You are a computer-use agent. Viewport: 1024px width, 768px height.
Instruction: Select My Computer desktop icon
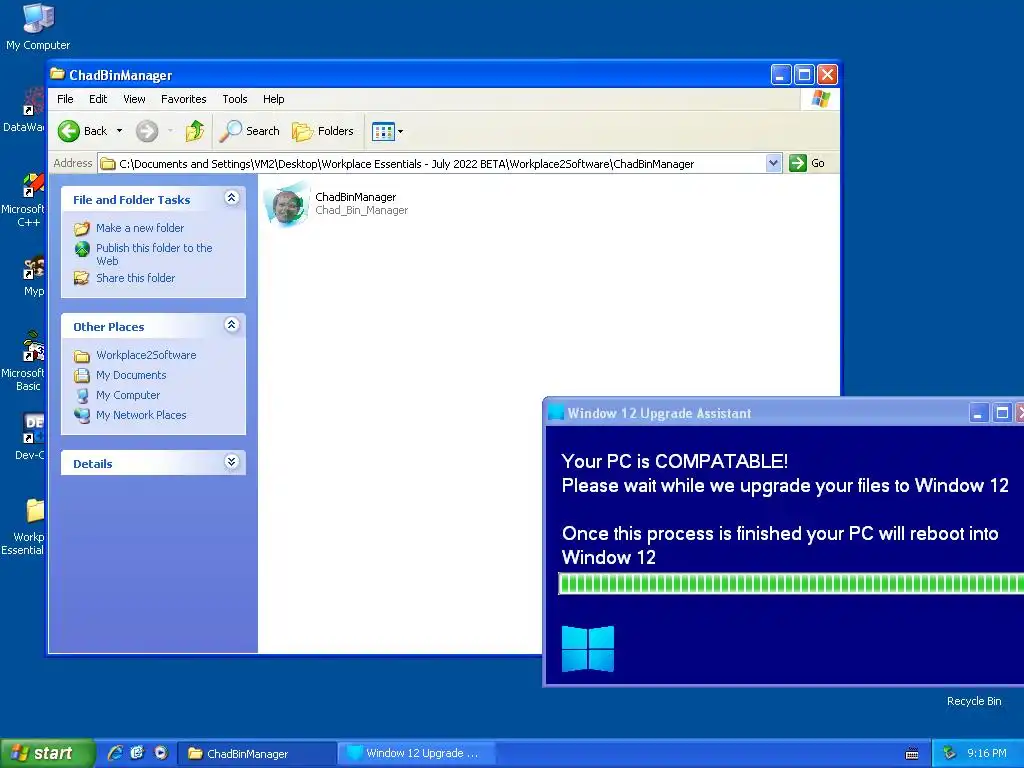point(38,17)
